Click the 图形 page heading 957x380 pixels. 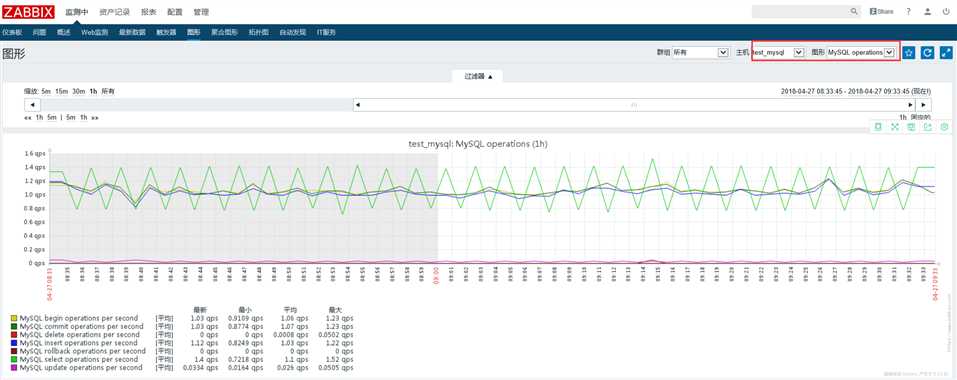[14, 54]
